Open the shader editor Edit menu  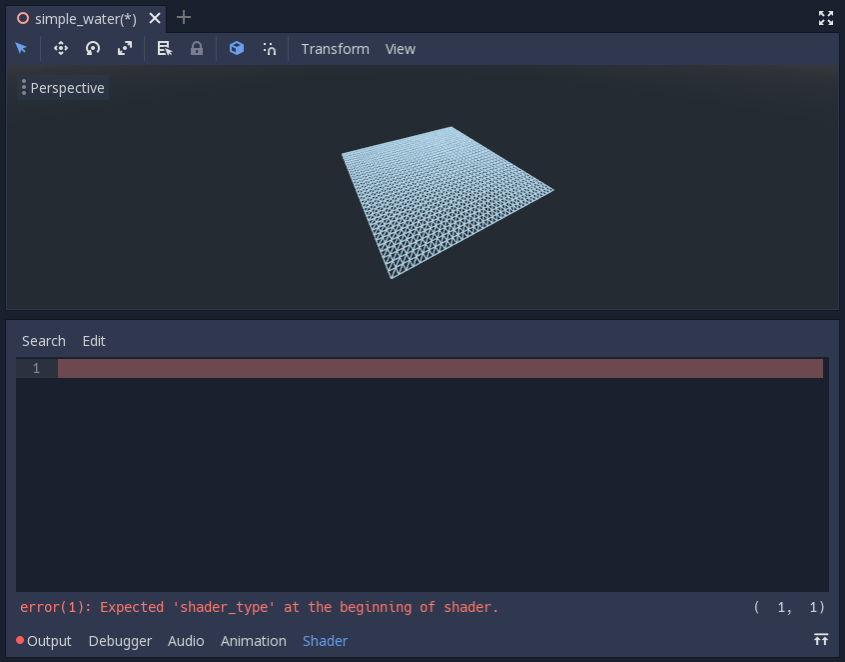[x=93, y=340]
